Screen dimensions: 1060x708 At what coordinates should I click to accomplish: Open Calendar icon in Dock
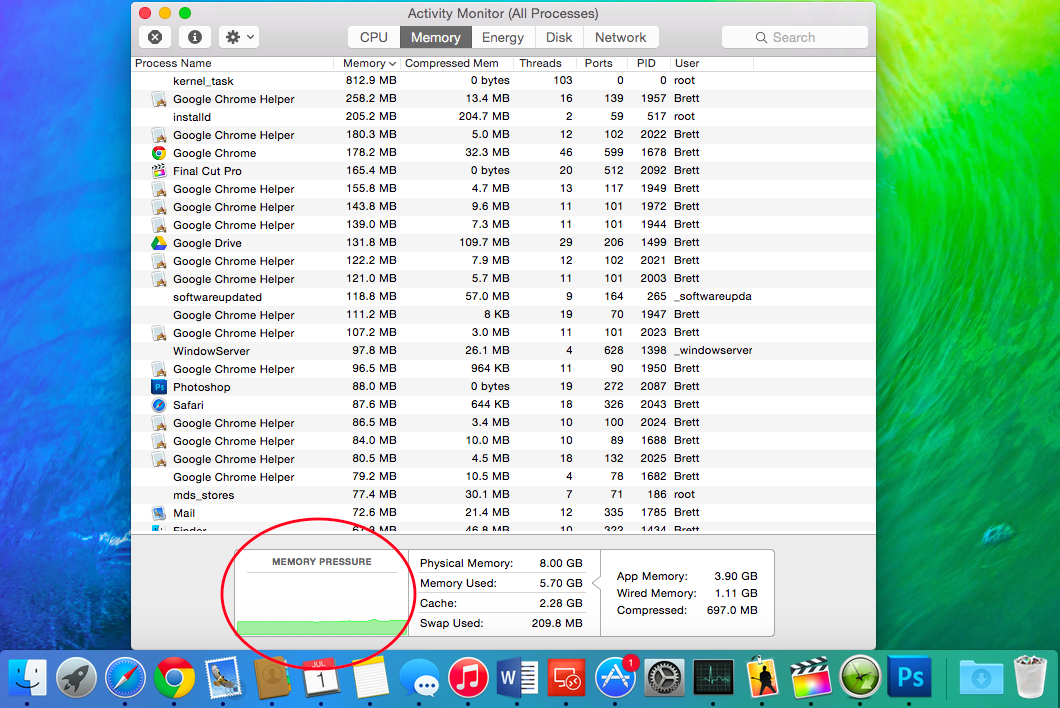[320, 677]
